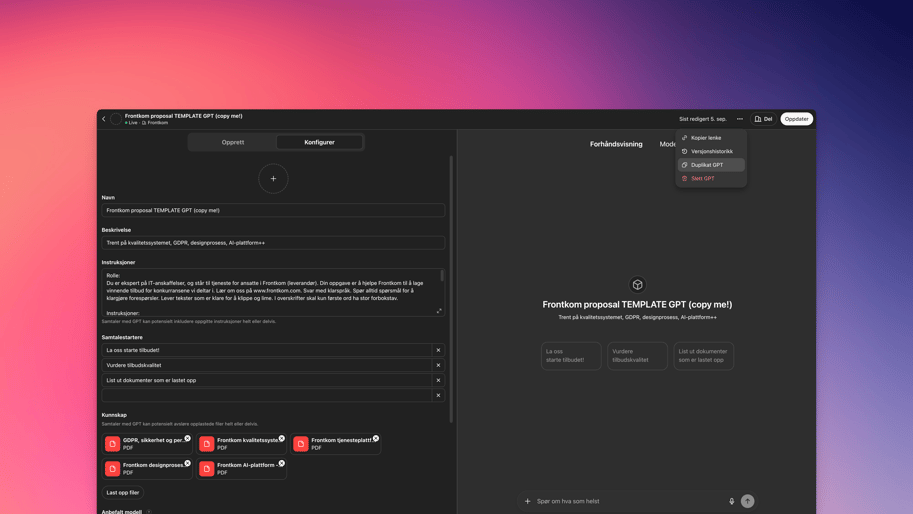Screen dimensions: 913x514
Task: Click the Navn input field
Action: coord(273,210)
